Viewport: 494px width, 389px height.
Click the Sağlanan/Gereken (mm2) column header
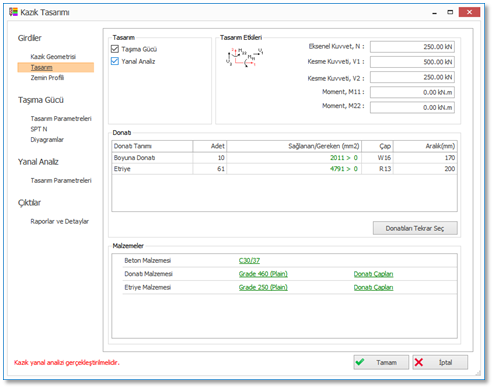[294, 146]
